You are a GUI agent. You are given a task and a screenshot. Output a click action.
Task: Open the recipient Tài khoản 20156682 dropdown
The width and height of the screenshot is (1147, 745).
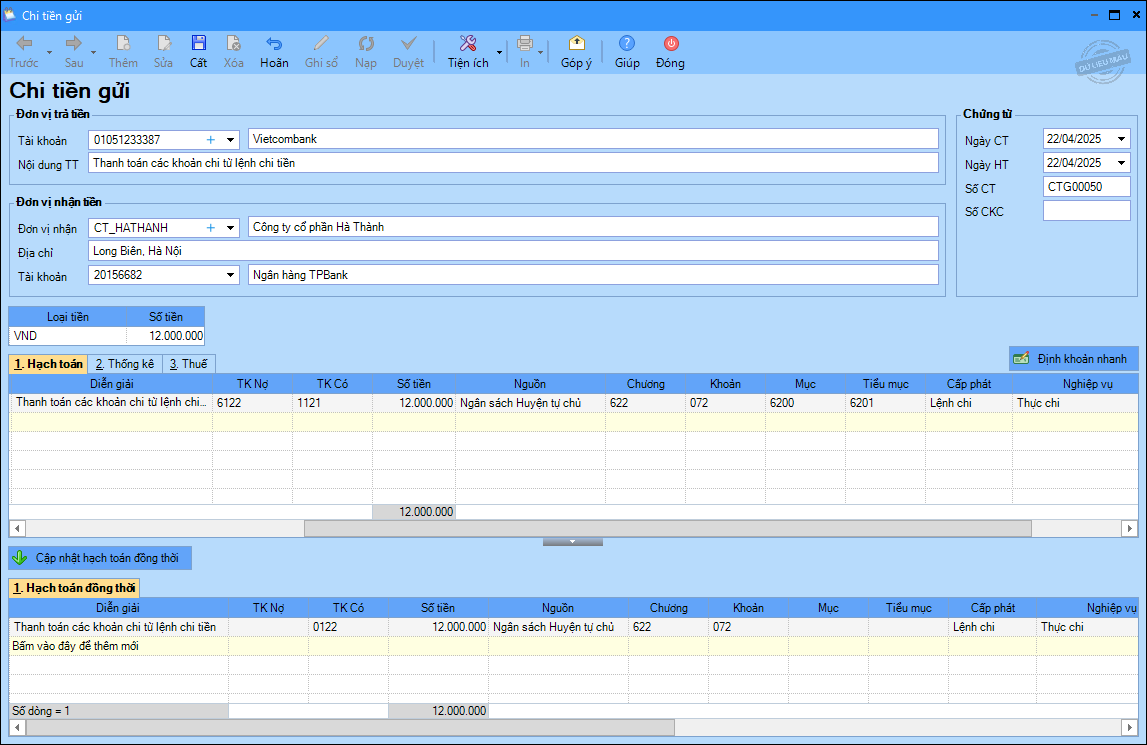coord(230,275)
